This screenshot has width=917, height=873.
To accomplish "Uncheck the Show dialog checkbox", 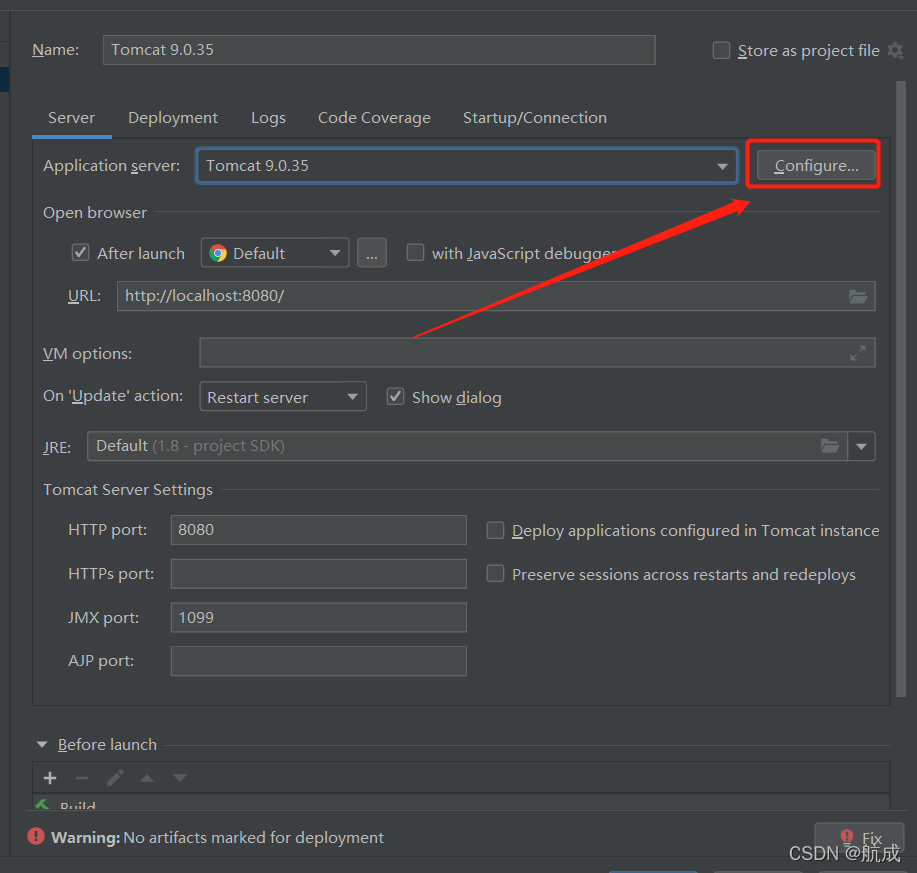I will (x=395, y=396).
